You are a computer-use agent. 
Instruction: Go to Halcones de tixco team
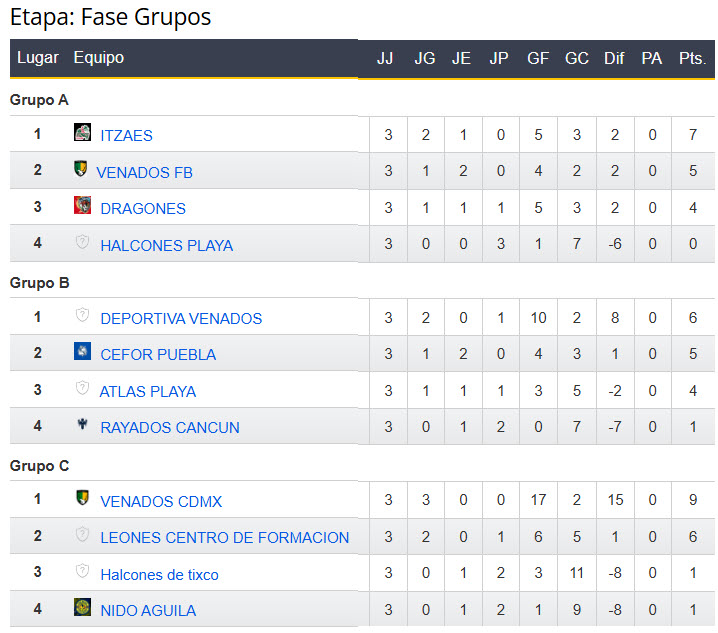(159, 574)
